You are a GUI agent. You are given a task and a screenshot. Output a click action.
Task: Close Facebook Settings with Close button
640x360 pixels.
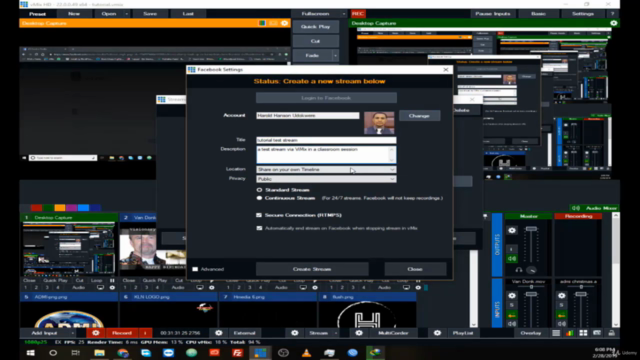point(415,269)
